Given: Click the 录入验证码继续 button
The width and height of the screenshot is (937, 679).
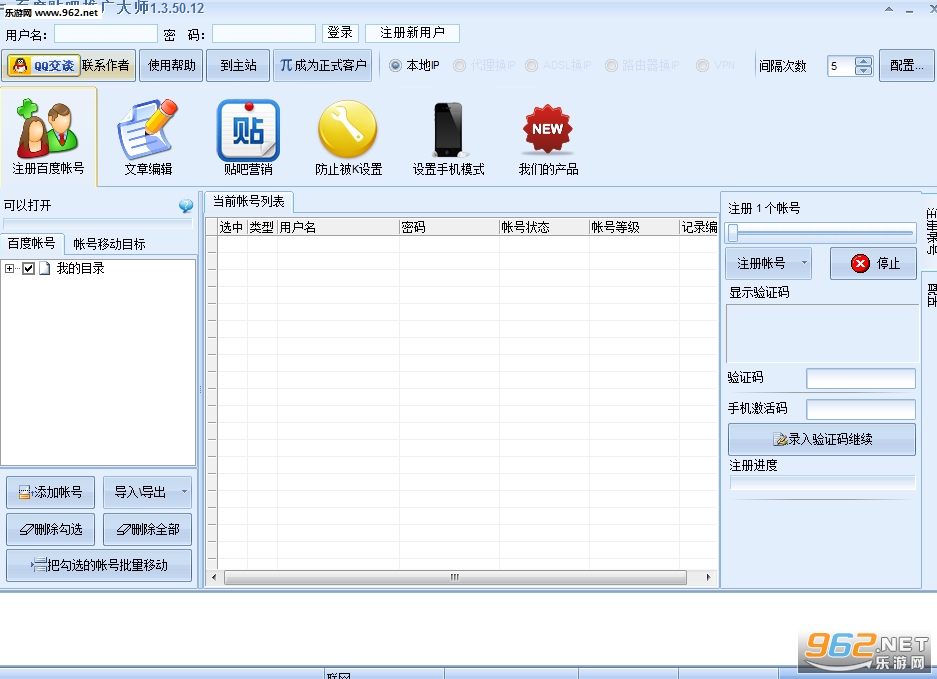Looking at the screenshot, I should click(822, 439).
